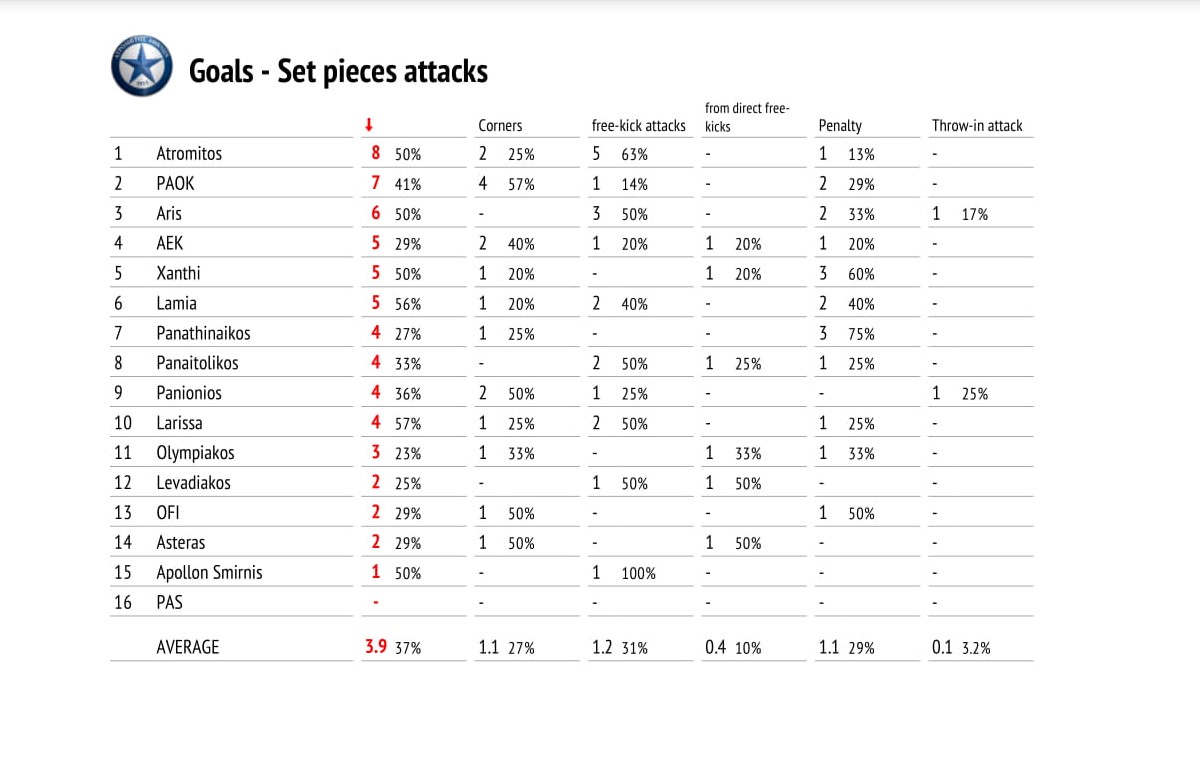
Task: Select the Aris team name
Action: [169, 214]
